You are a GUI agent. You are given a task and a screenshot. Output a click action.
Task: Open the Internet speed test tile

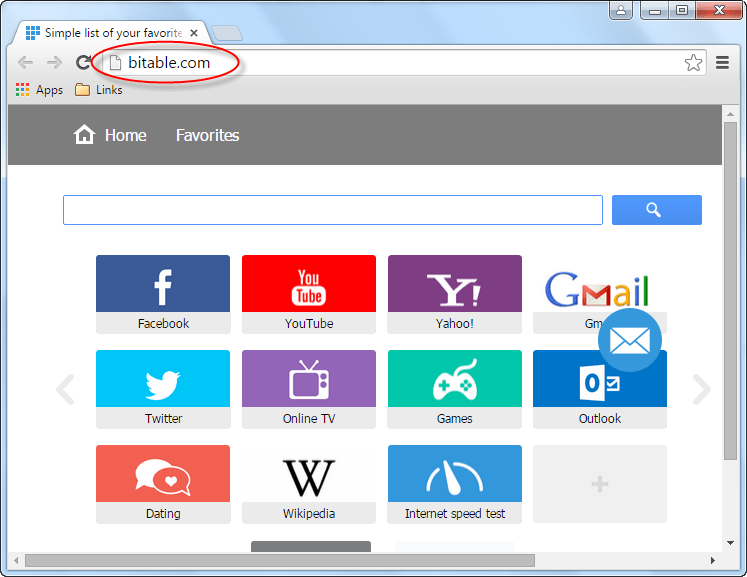click(x=454, y=484)
